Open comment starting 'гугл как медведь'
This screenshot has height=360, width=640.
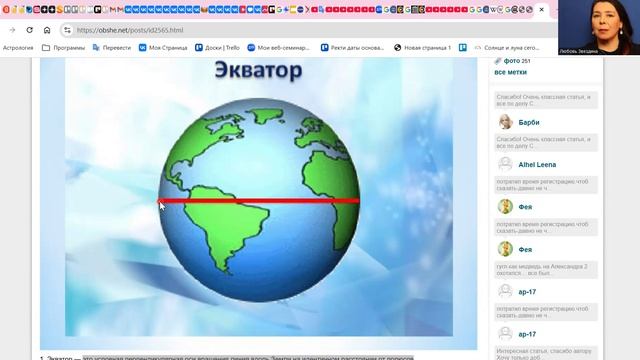[546, 270]
